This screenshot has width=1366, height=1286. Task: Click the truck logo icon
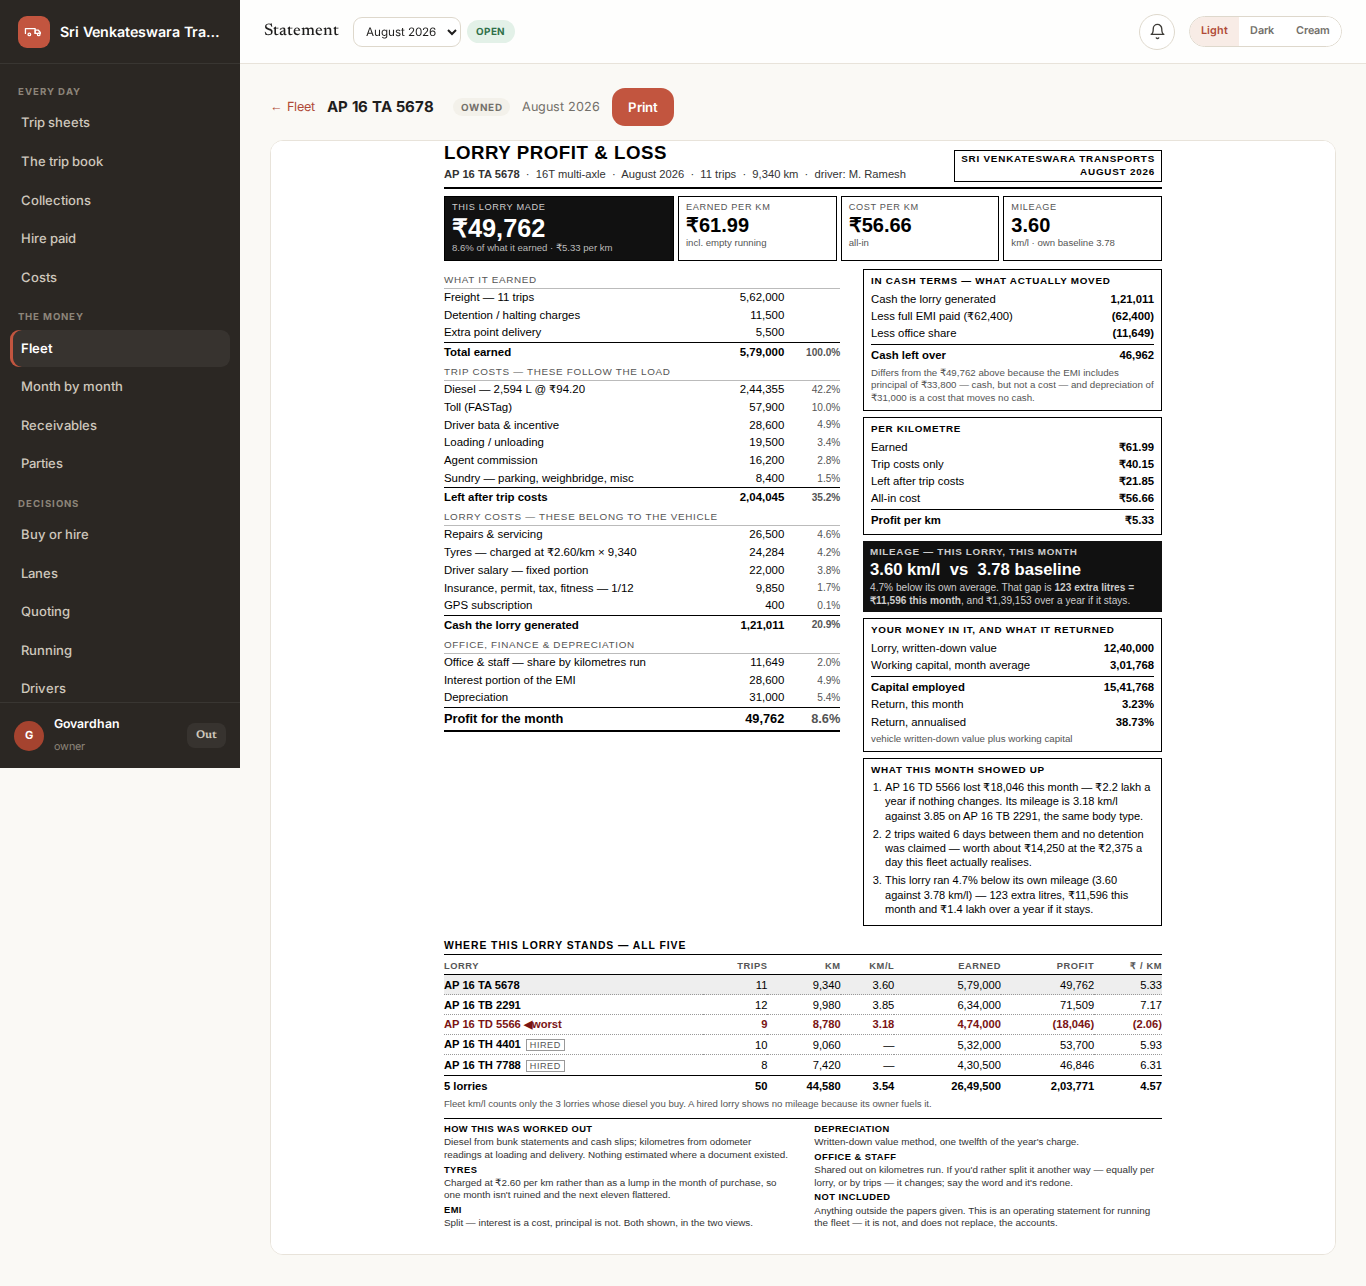pos(34,32)
